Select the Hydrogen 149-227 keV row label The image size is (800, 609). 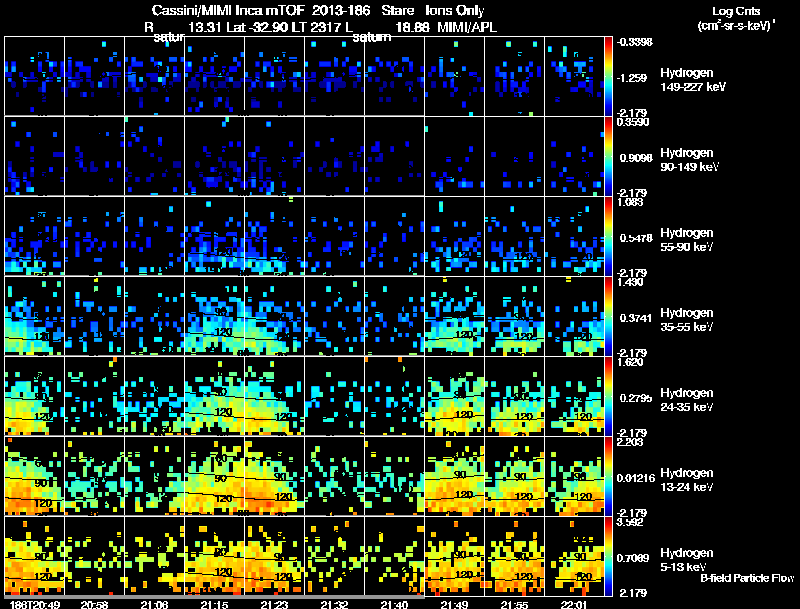(x=693, y=80)
